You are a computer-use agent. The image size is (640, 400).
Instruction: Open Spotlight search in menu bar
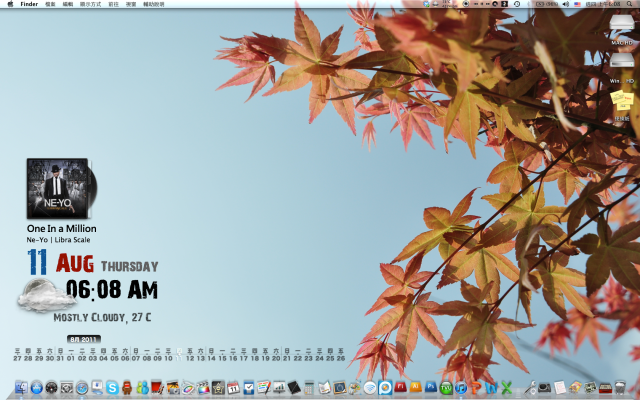[x=632, y=4]
